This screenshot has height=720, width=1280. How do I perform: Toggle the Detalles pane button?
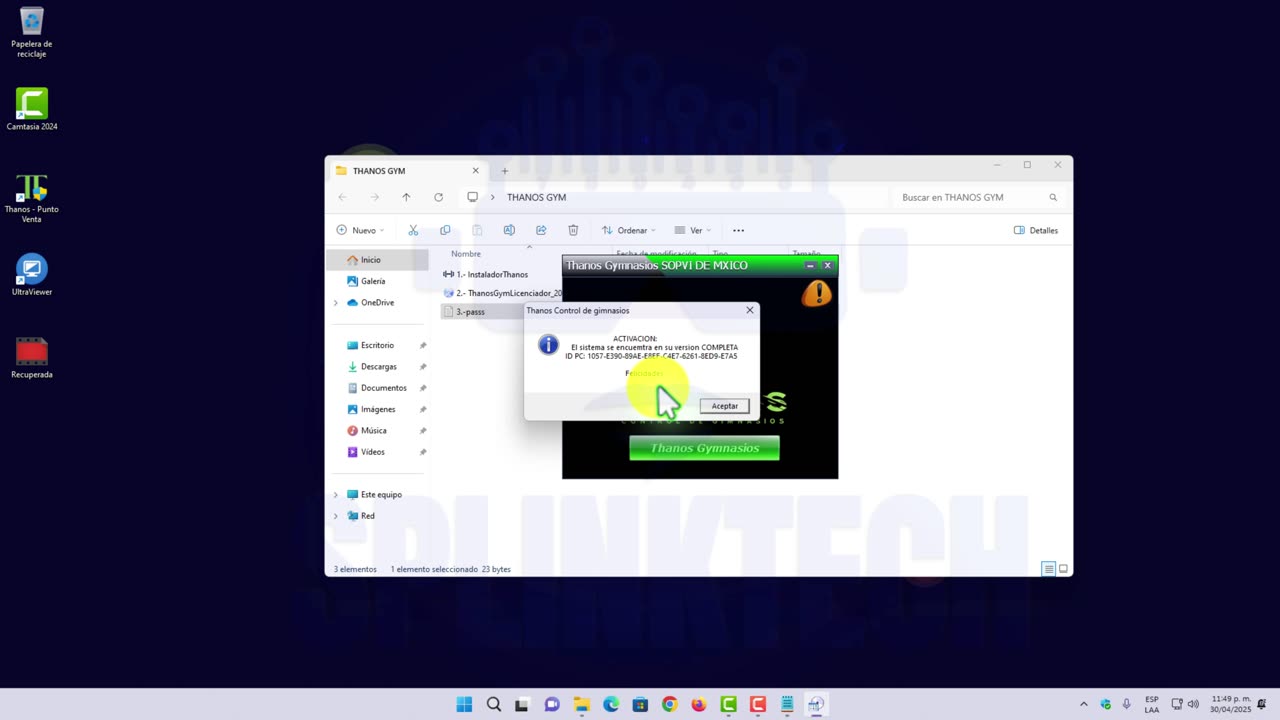tap(1036, 230)
